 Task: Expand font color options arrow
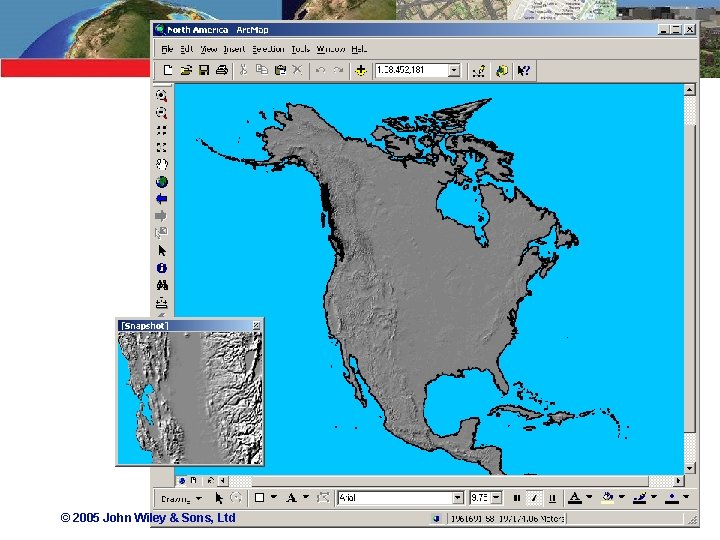click(x=589, y=497)
